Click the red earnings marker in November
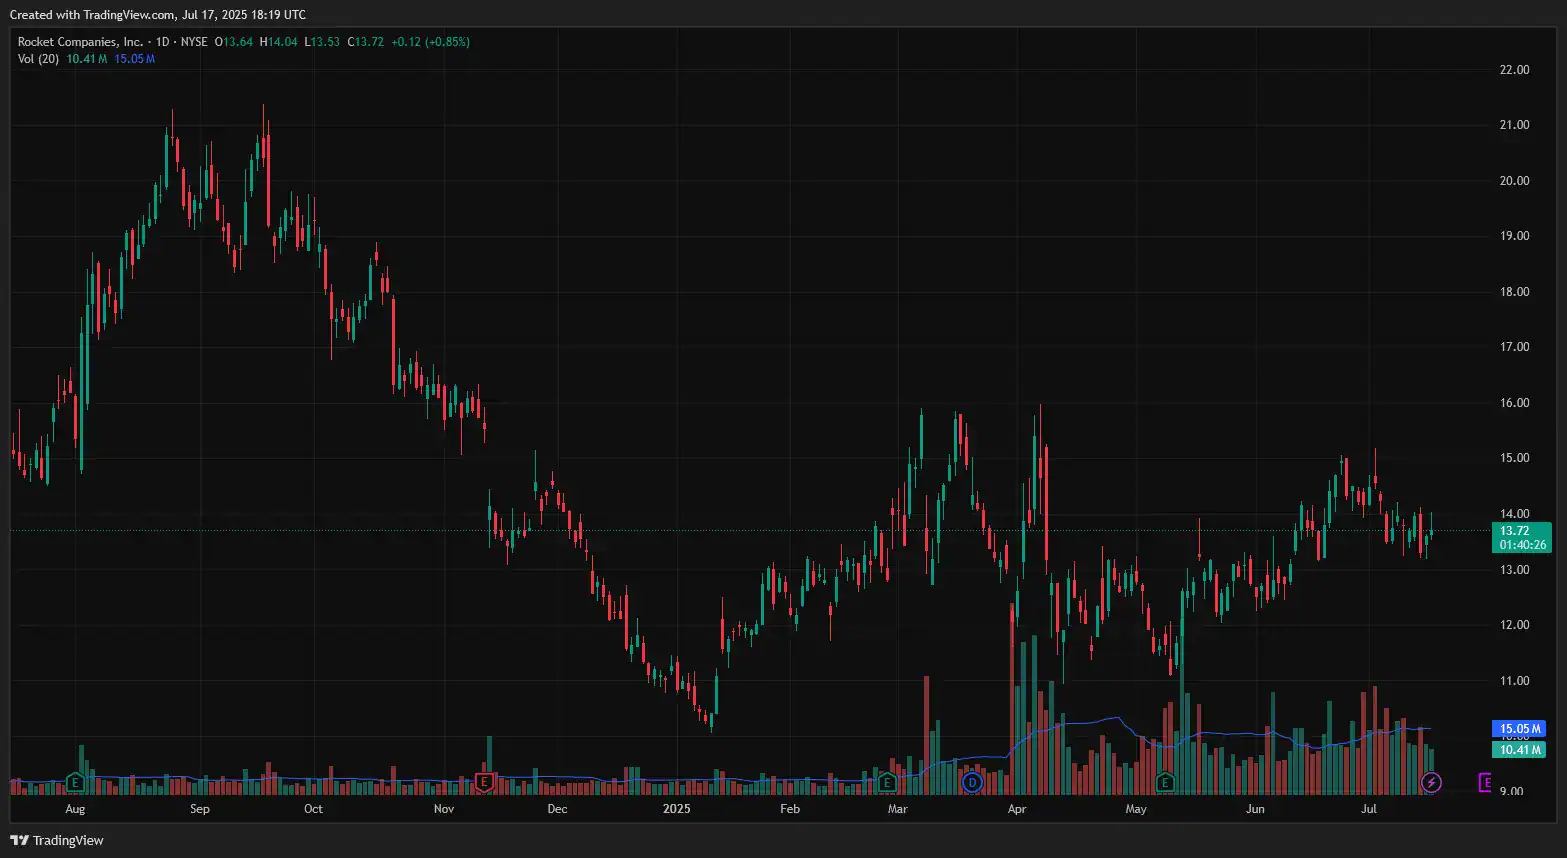Screen dimensions: 1567x858 484,781
